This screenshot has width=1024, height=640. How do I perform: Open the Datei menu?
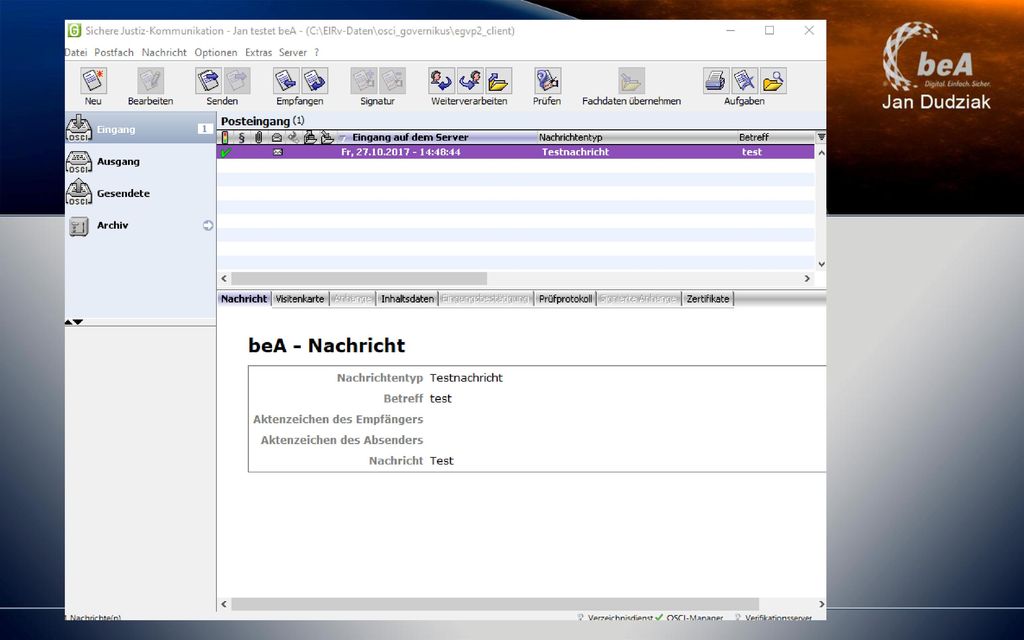(76, 52)
